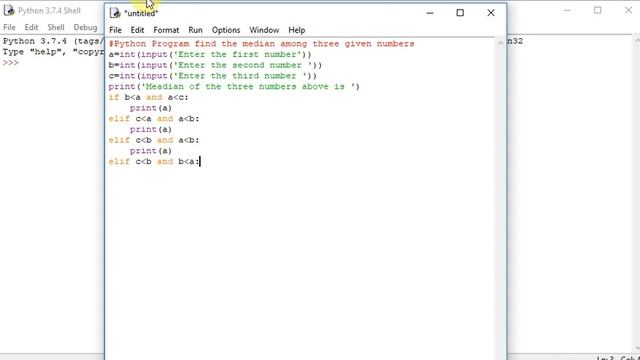
Task: Click the print 'Meadian of the three numbers' line
Action: pyautogui.click(x=234, y=87)
